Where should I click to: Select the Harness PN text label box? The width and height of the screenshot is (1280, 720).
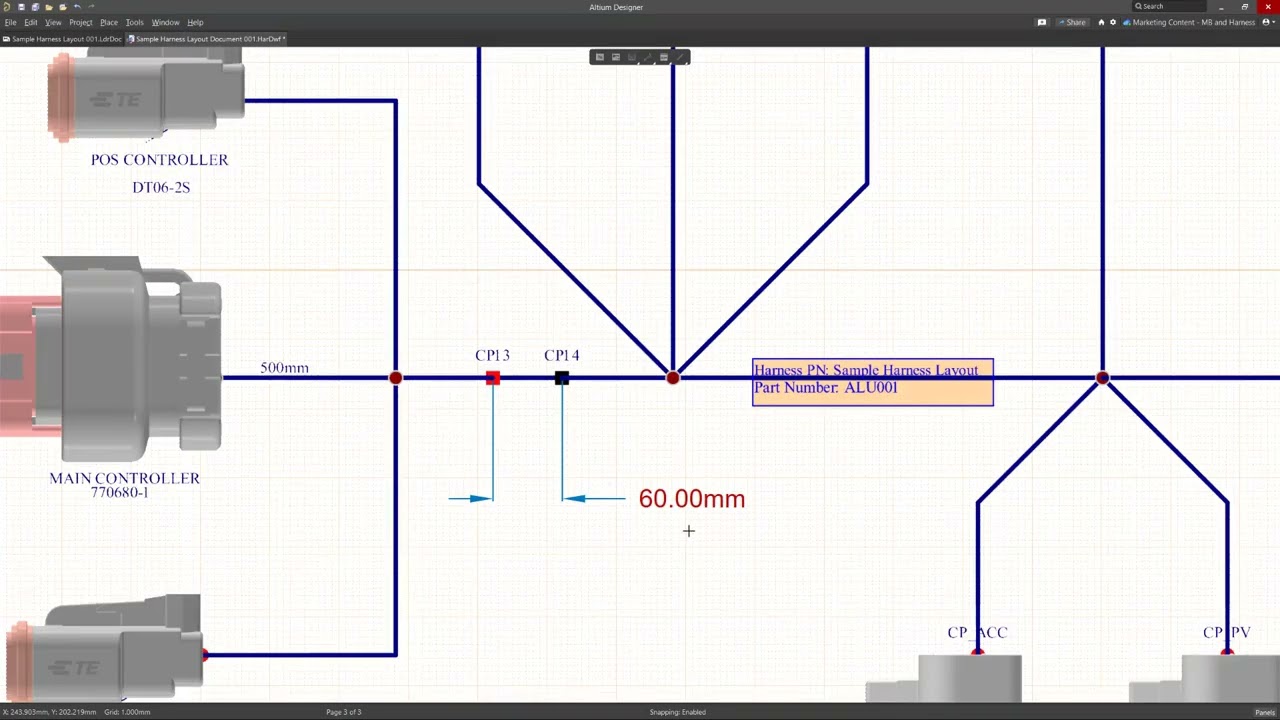click(872, 382)
